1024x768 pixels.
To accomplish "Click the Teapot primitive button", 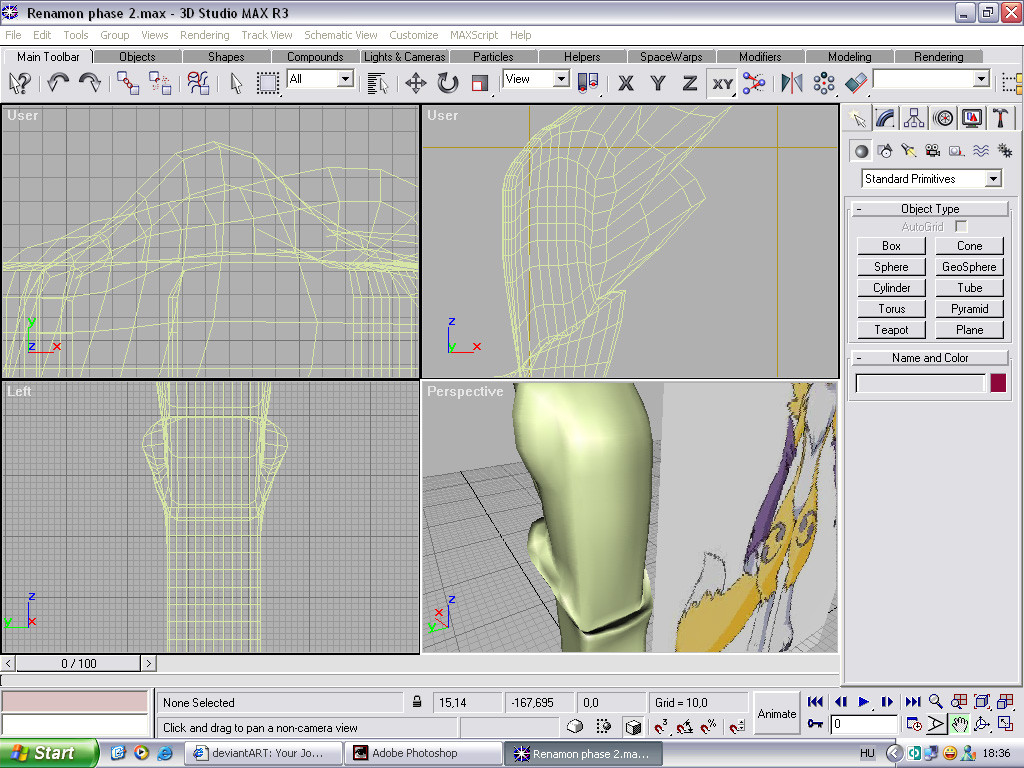I will [x=891, y=330].
